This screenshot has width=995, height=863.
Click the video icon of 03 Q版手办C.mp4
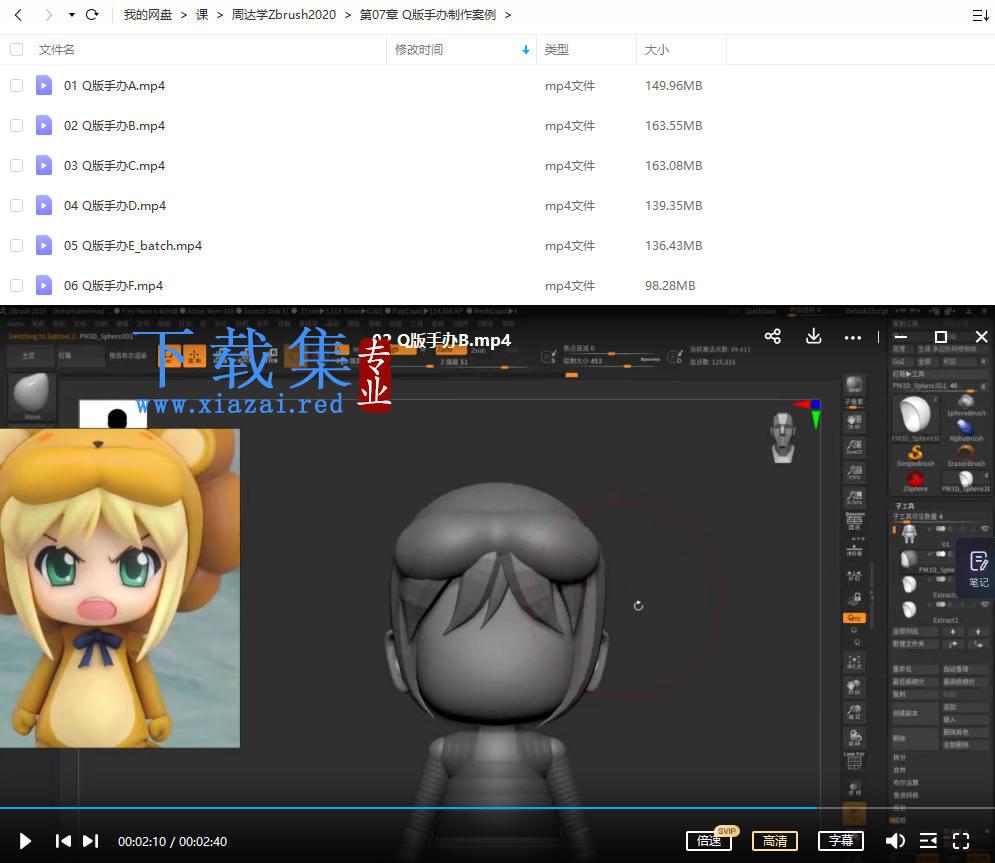44,165
